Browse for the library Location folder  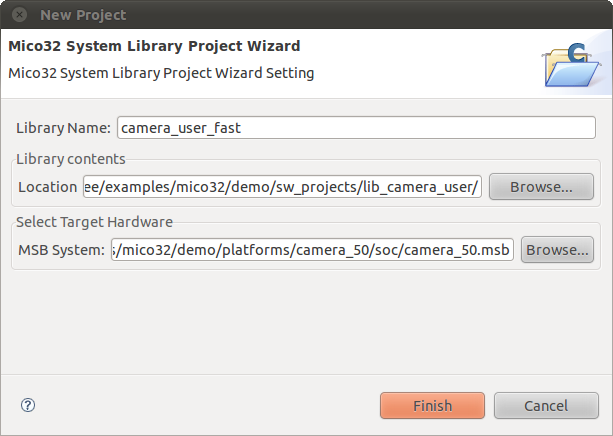[x=541, y=187]
